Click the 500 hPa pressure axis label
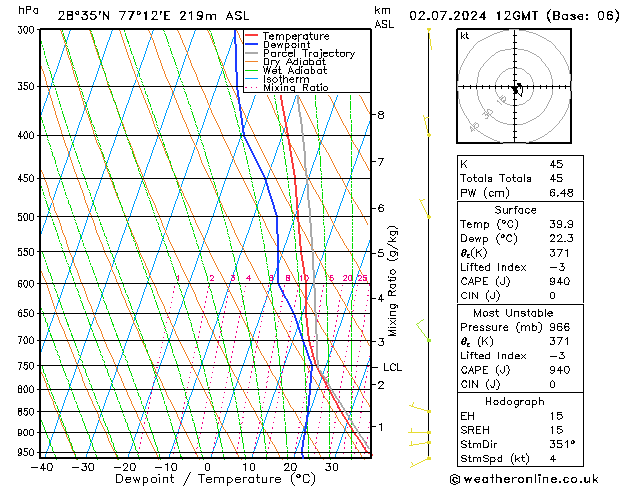This screenshot has width=629, height=486. [26, 217]
